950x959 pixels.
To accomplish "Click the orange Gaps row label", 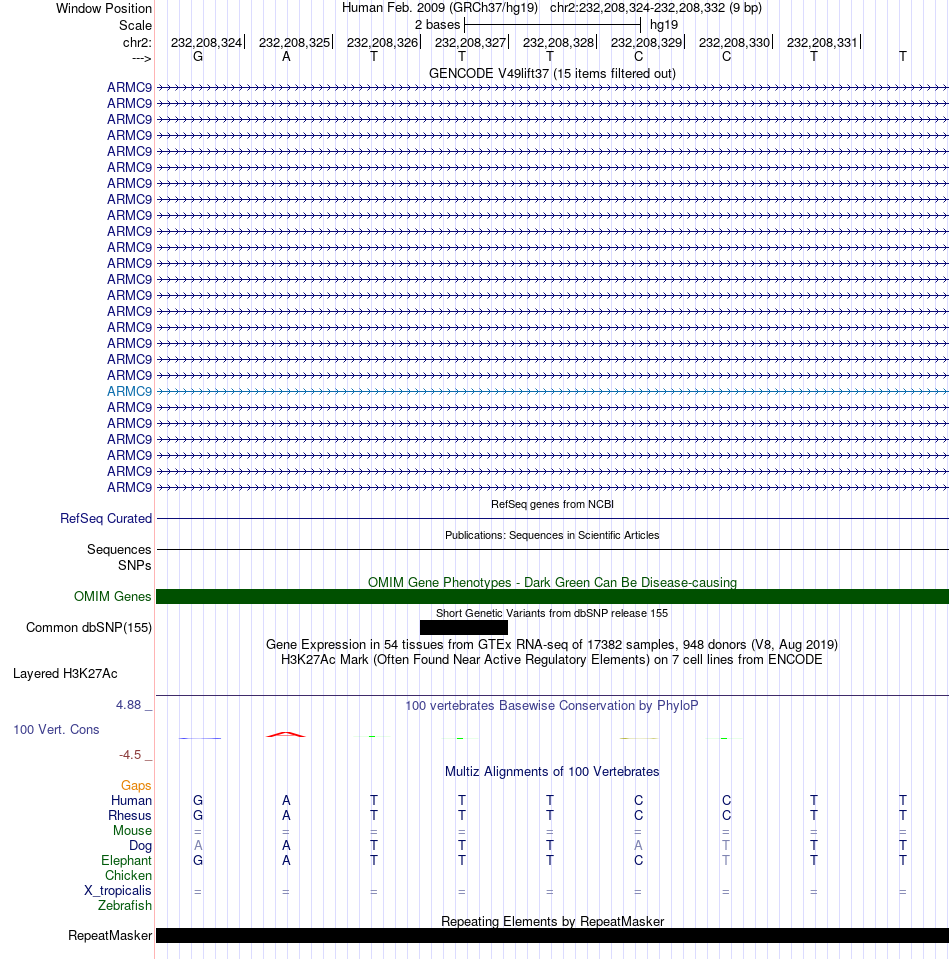I will pos(136,786).
